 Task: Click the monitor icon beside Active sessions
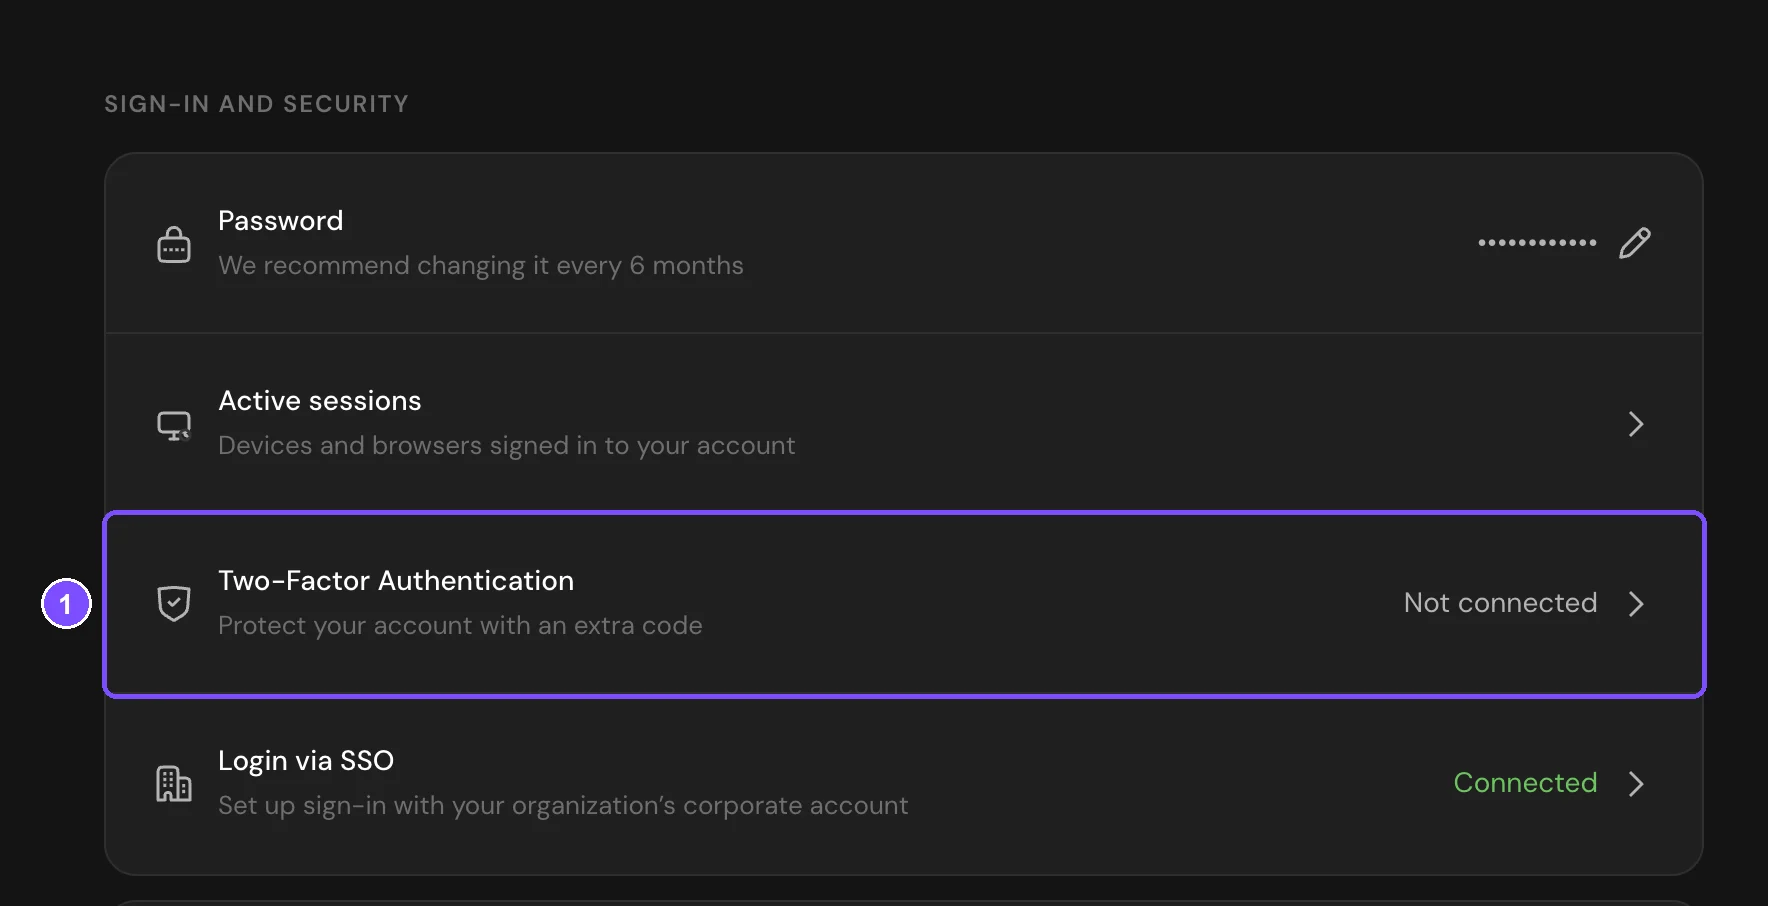pos(174,425)
